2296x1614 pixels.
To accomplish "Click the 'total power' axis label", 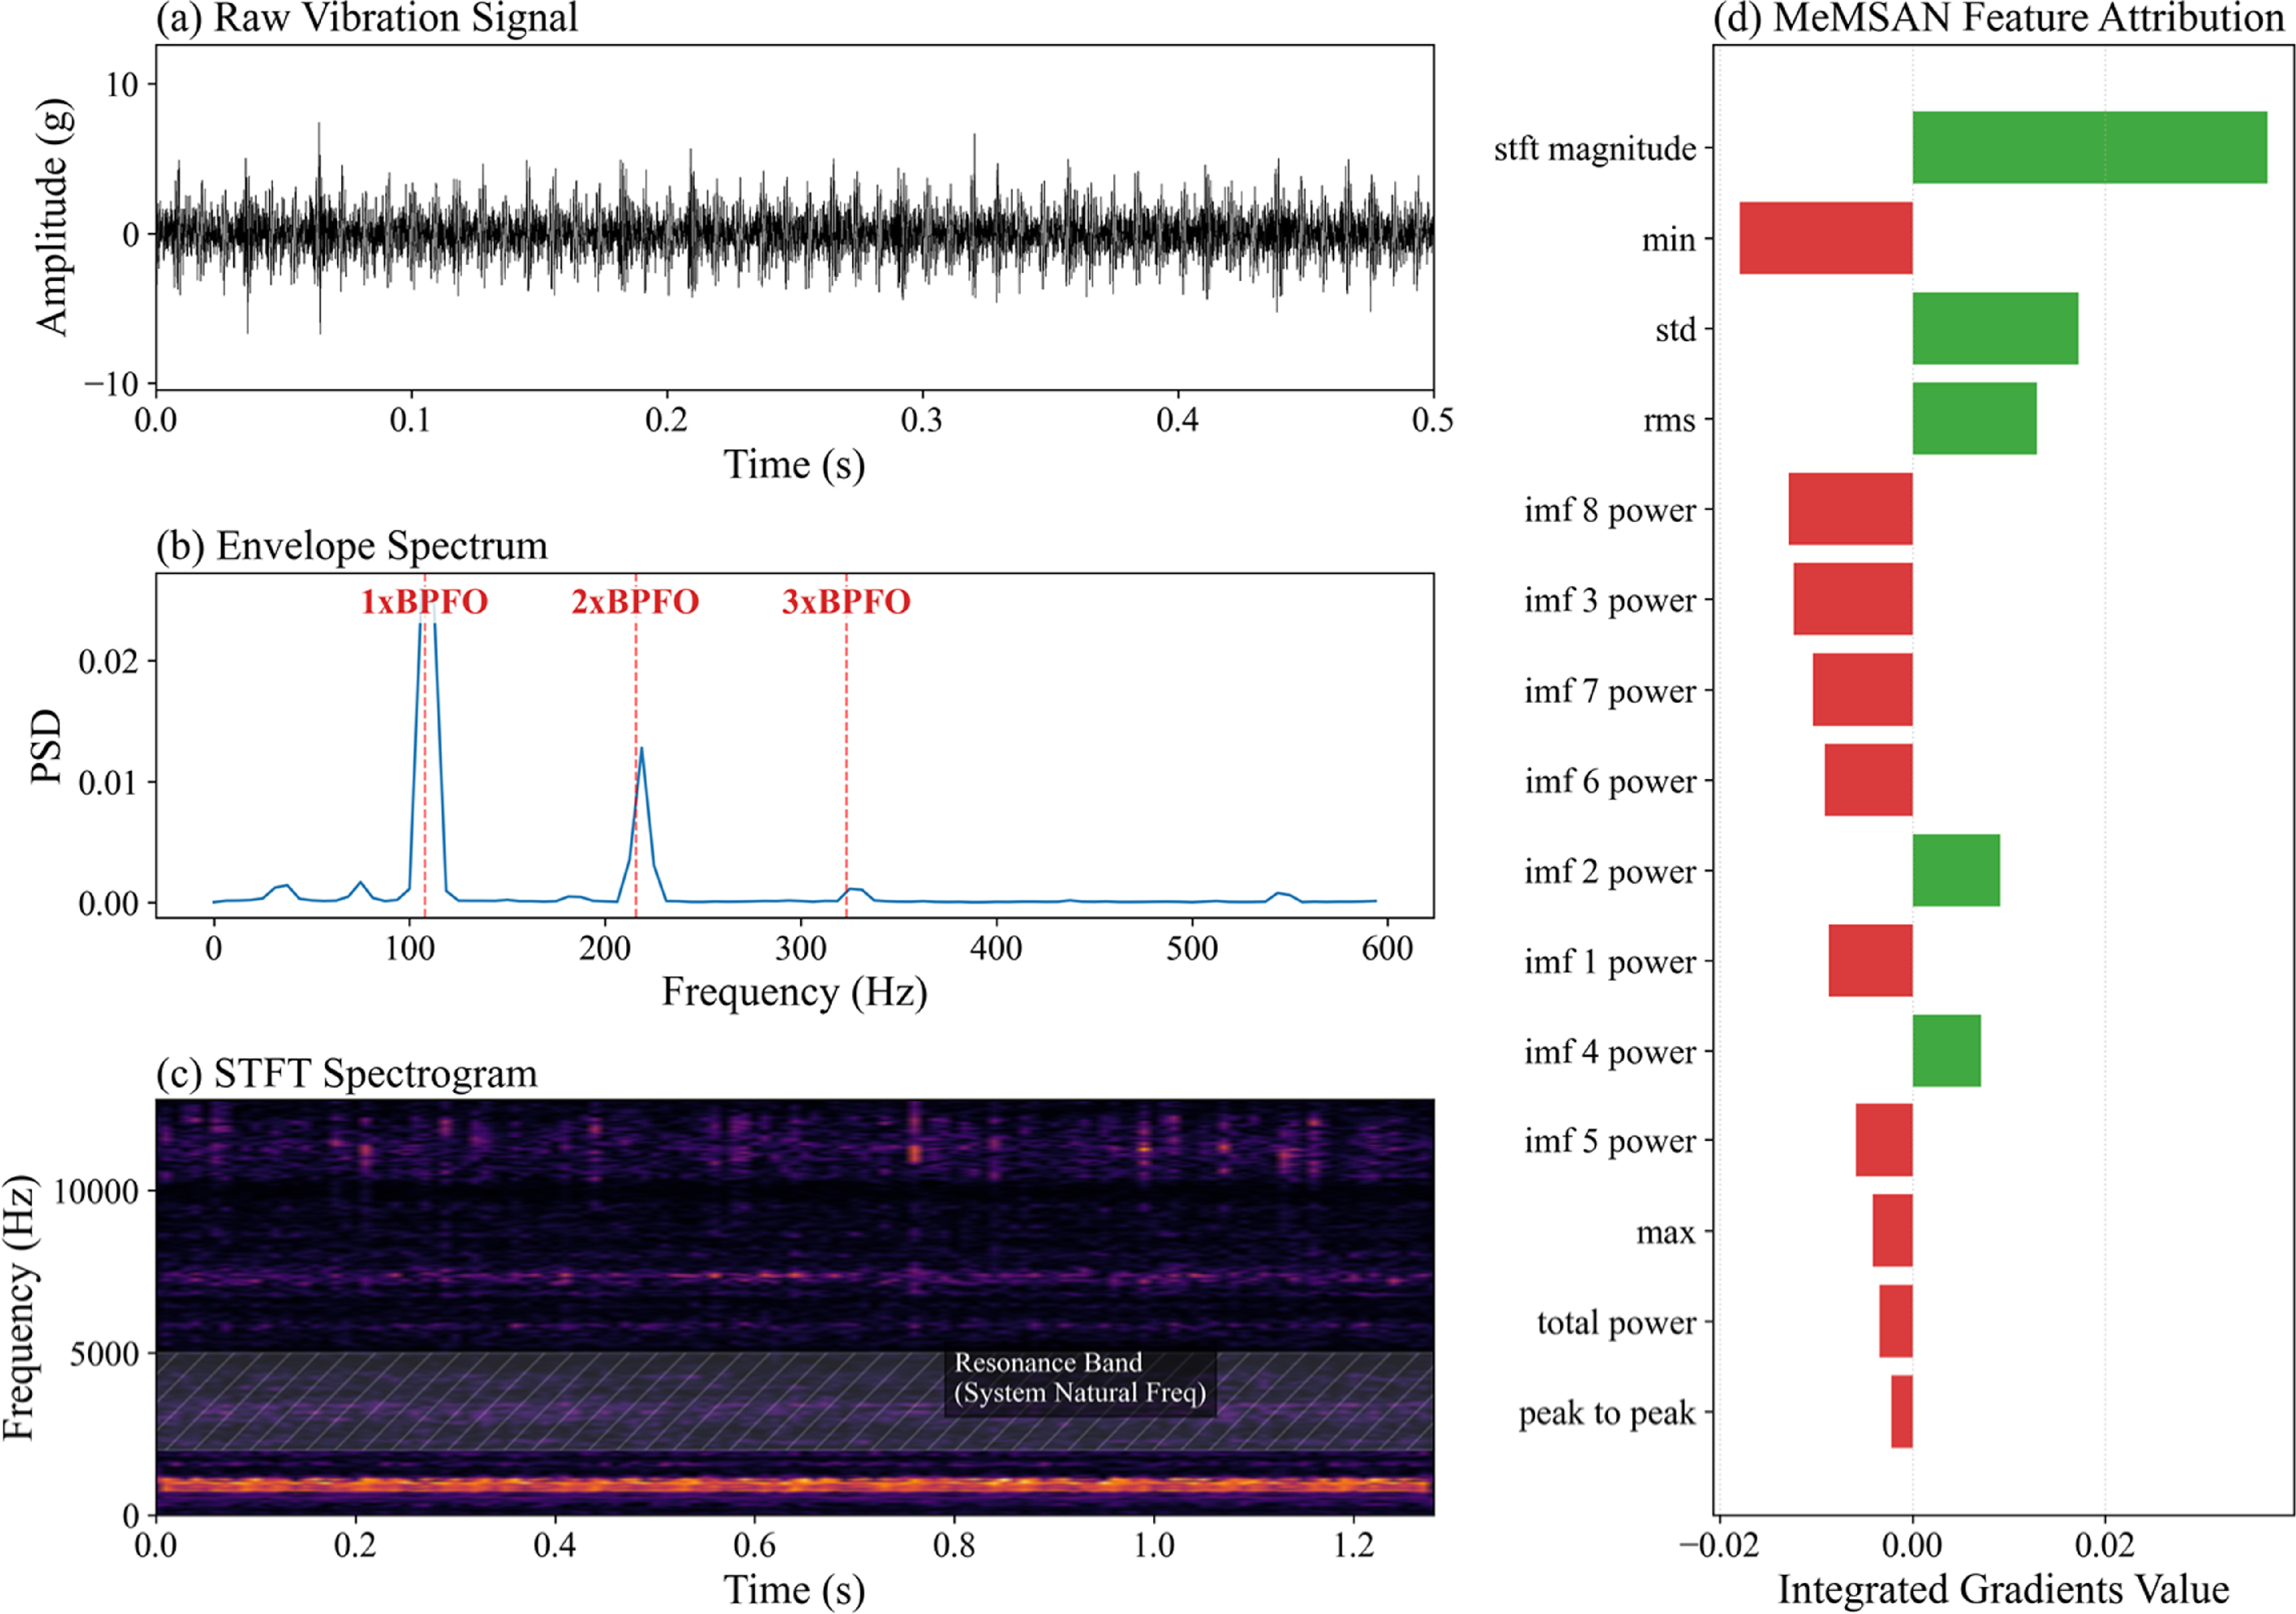I will pos(1617,1323).
